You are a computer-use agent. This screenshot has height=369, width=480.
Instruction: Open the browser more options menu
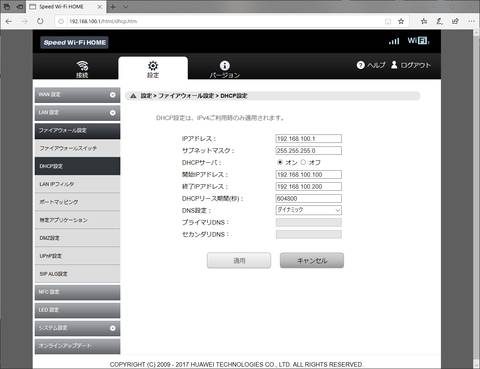point(471,21)
